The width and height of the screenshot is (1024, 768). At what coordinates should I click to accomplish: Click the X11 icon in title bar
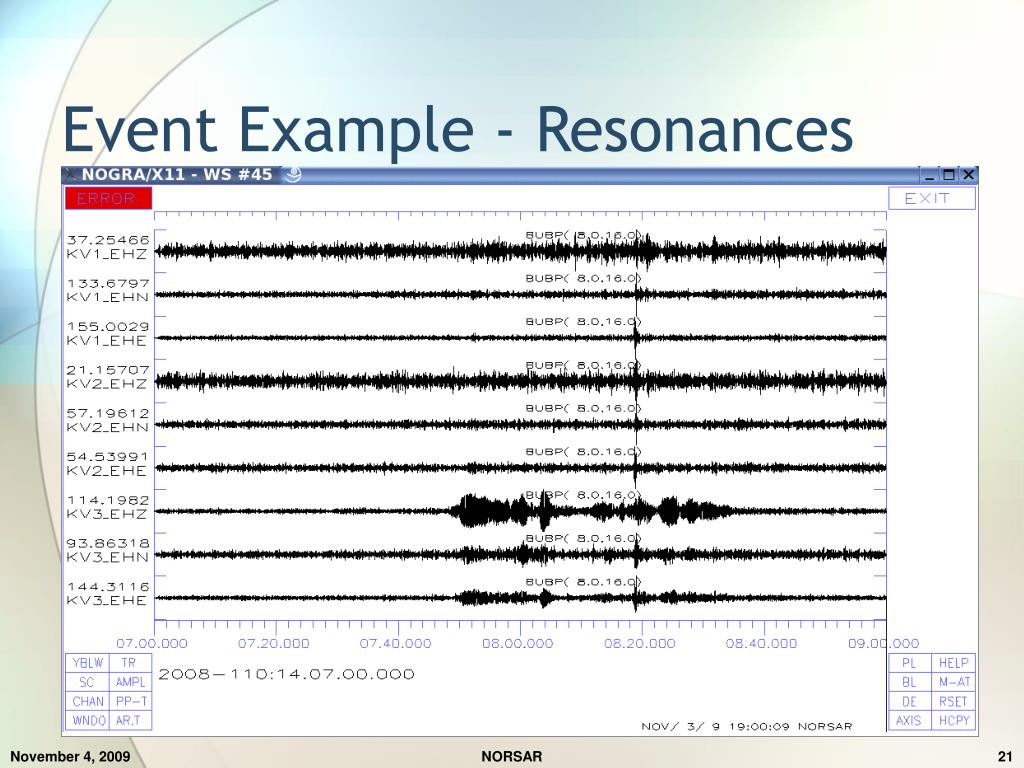(x=71, y=174)
